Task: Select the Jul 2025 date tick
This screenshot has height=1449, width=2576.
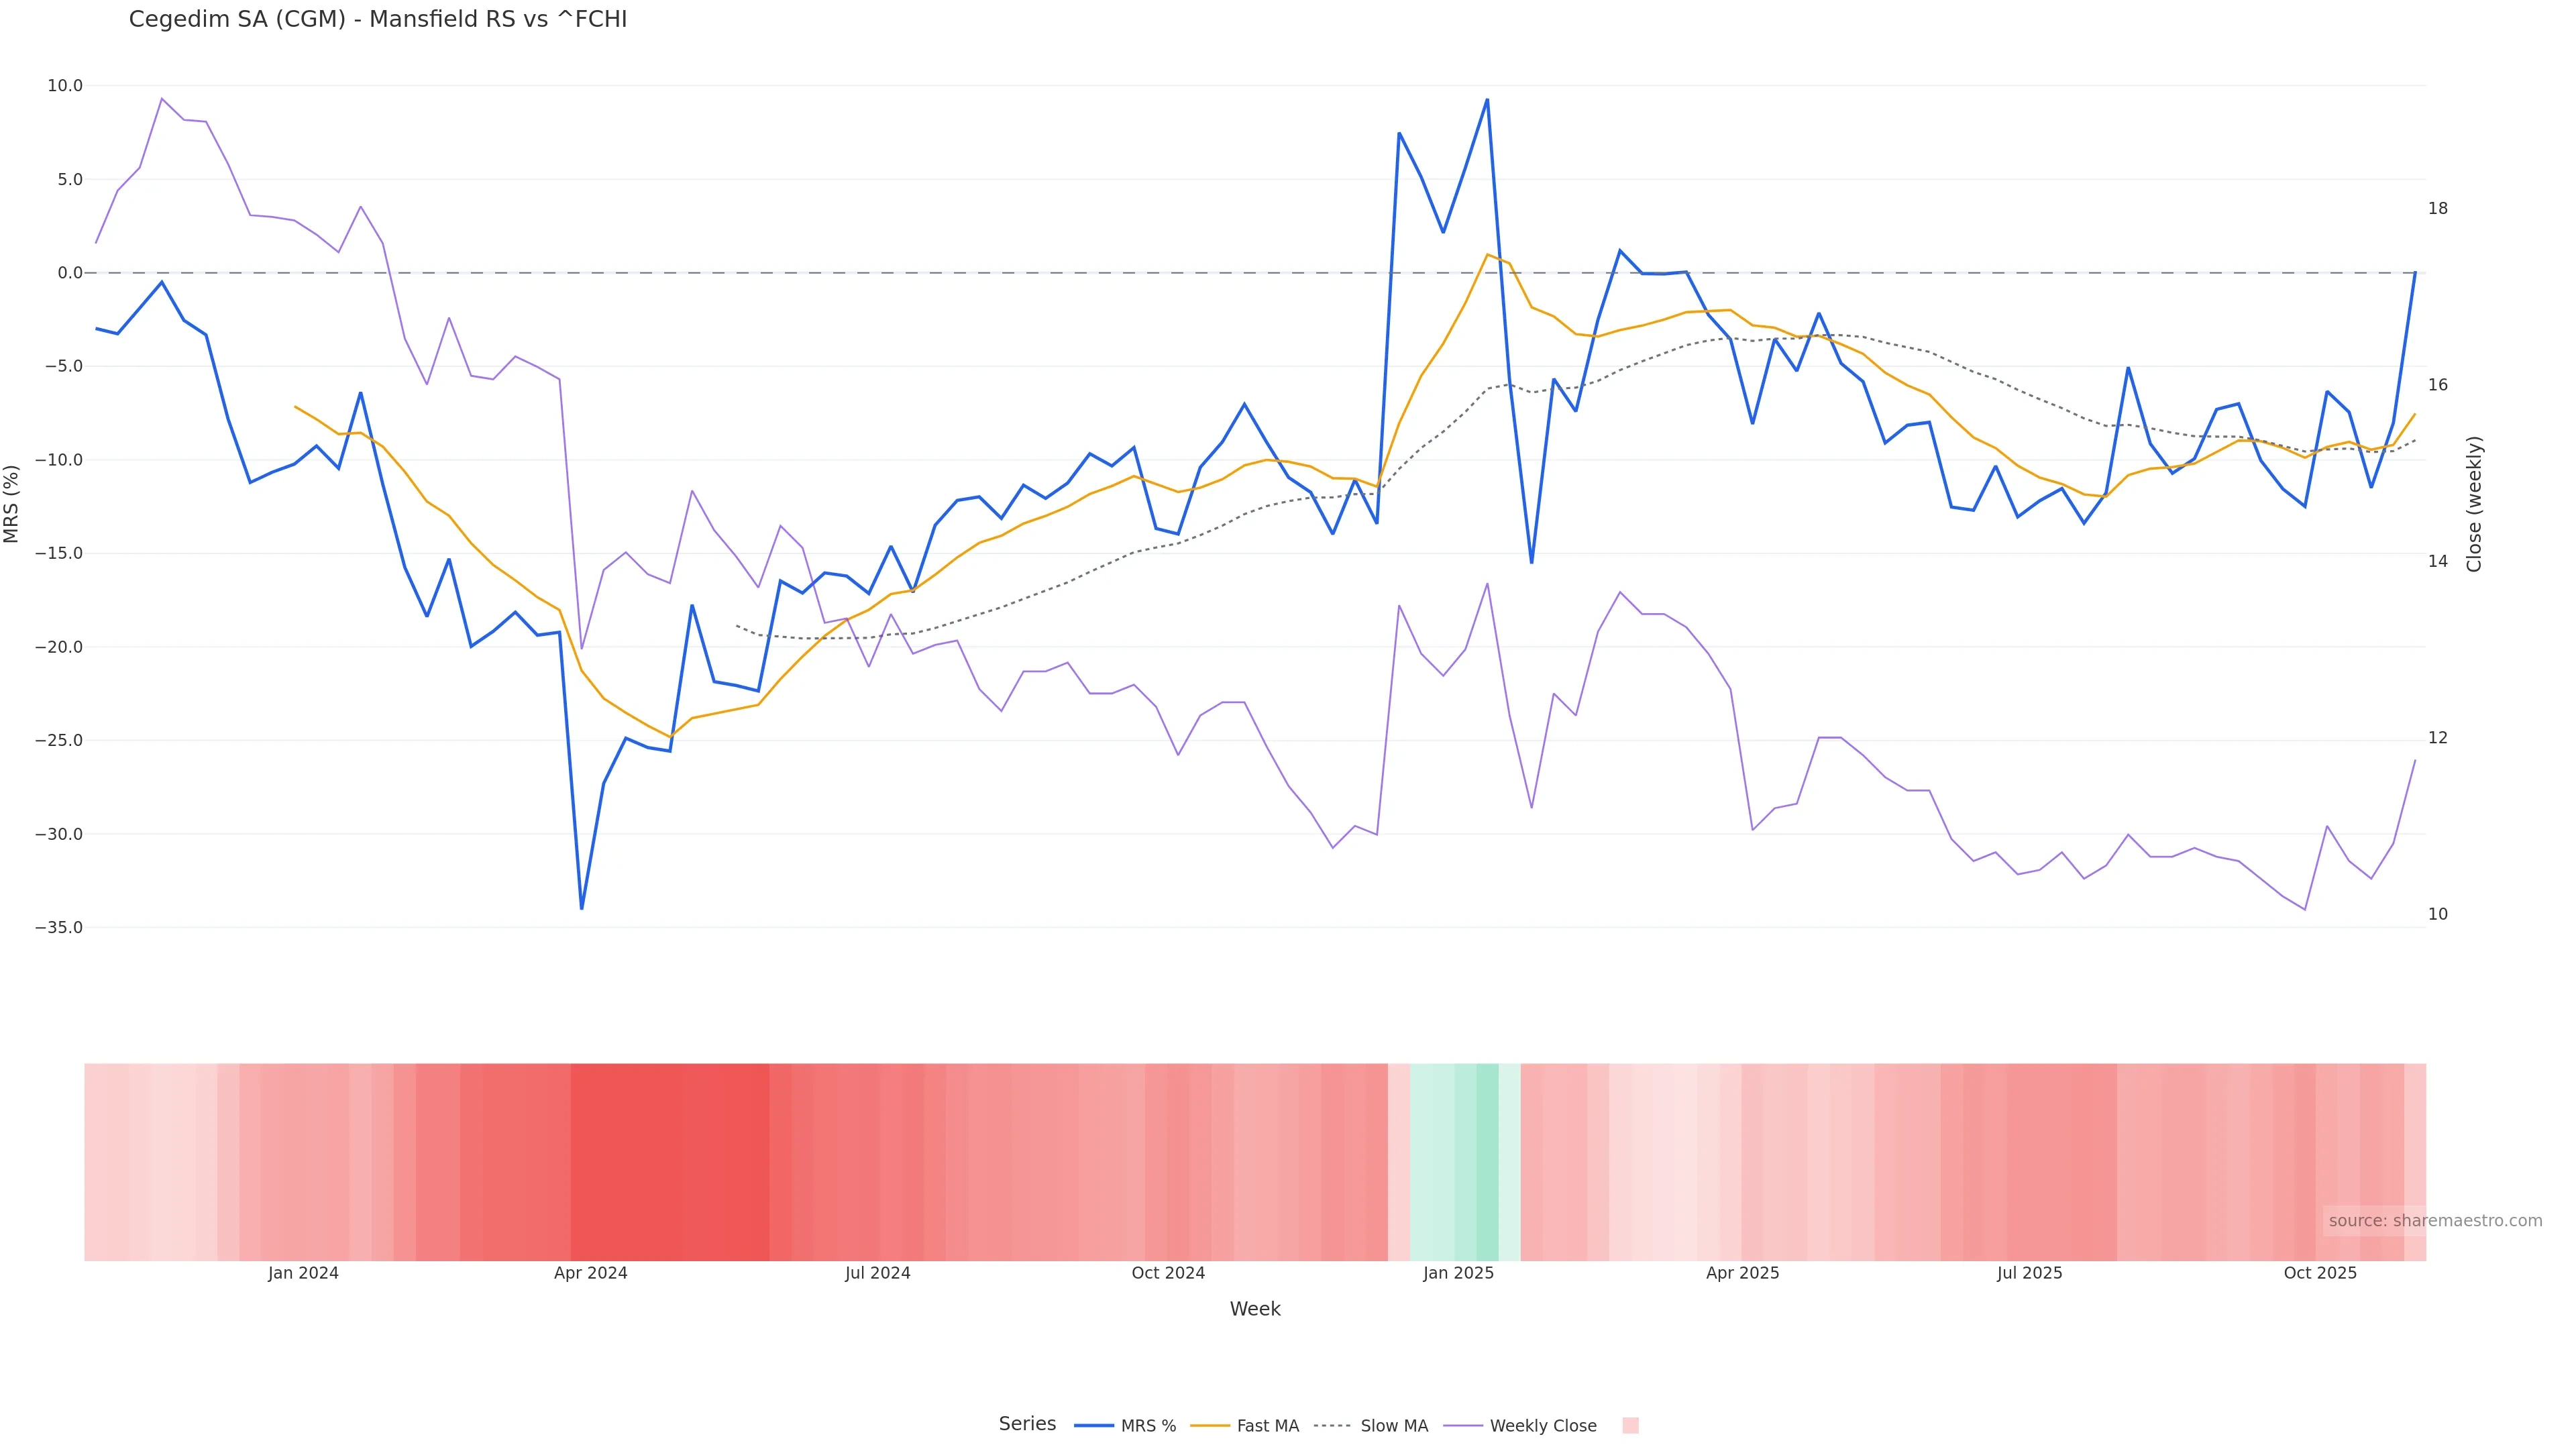Action: coord(2029,1273)
